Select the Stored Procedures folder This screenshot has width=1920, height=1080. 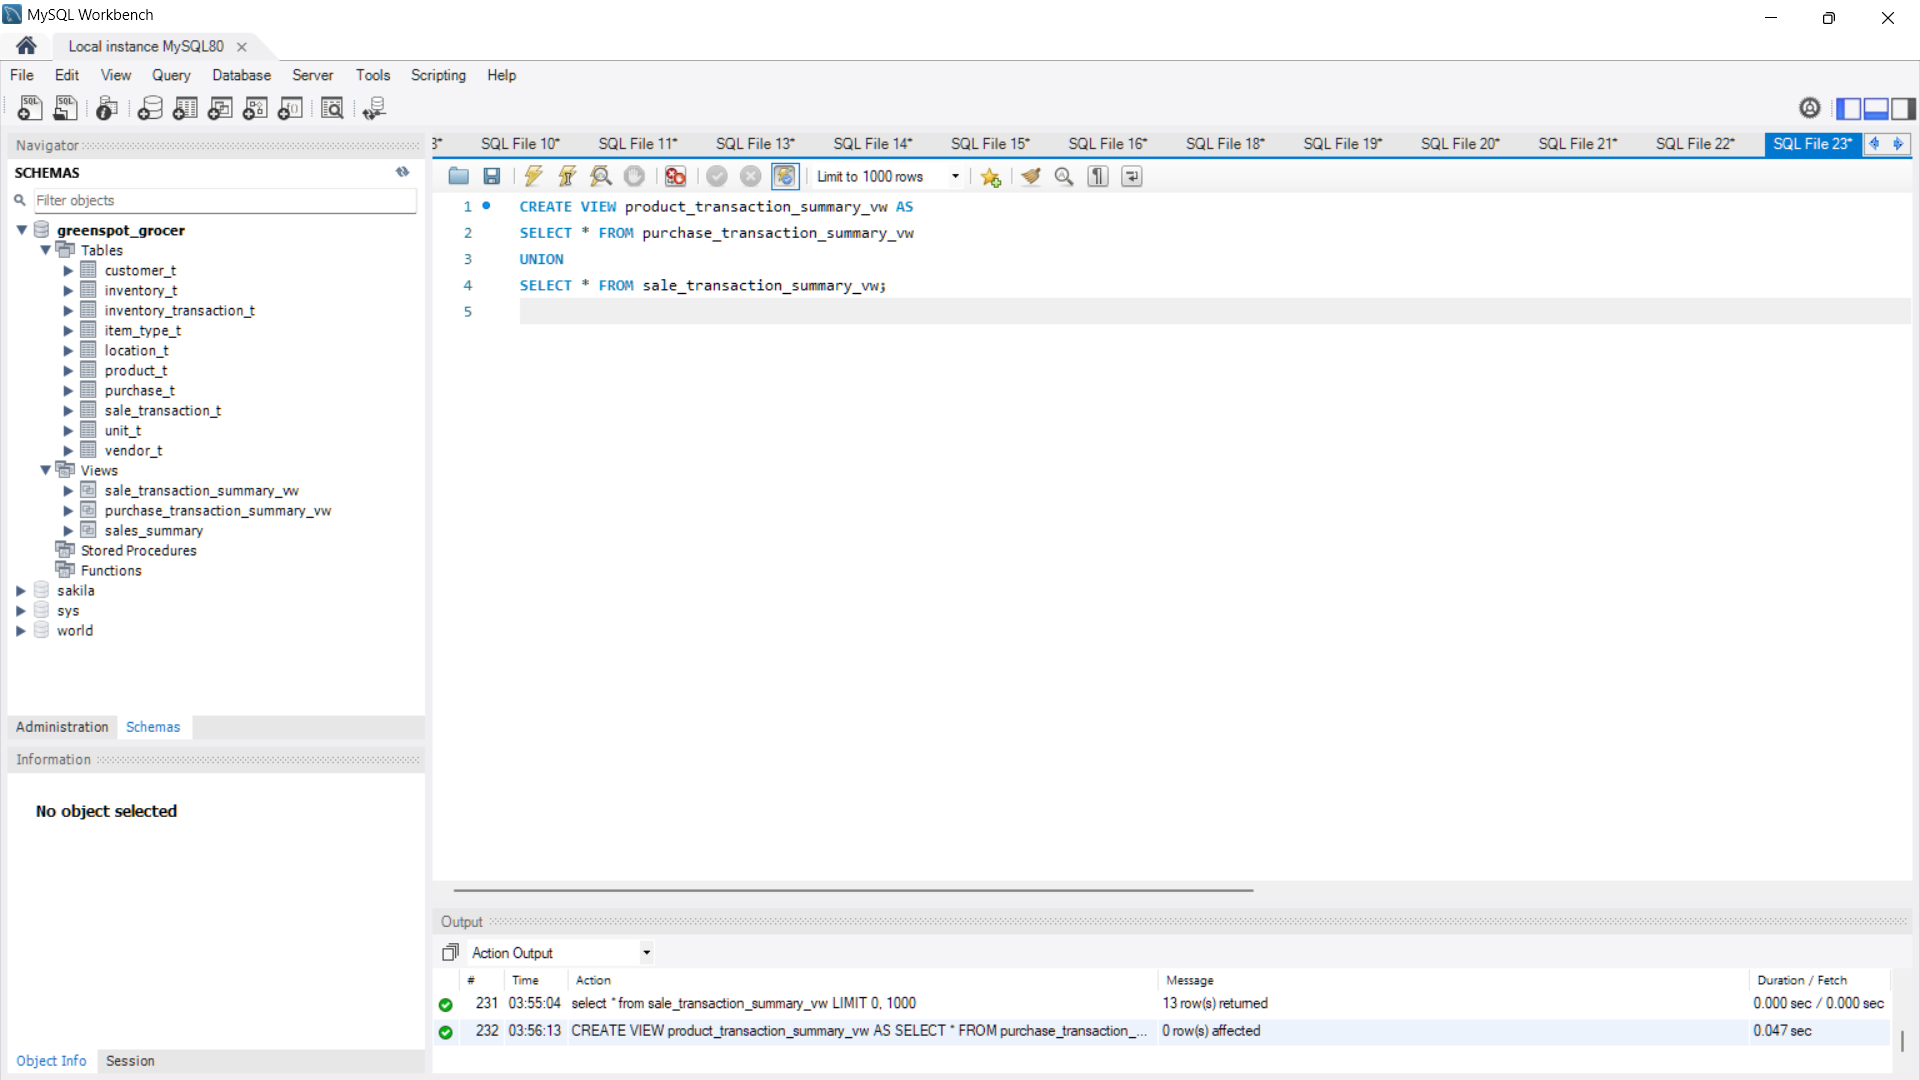pyautogui.click(x=138, y=551)
